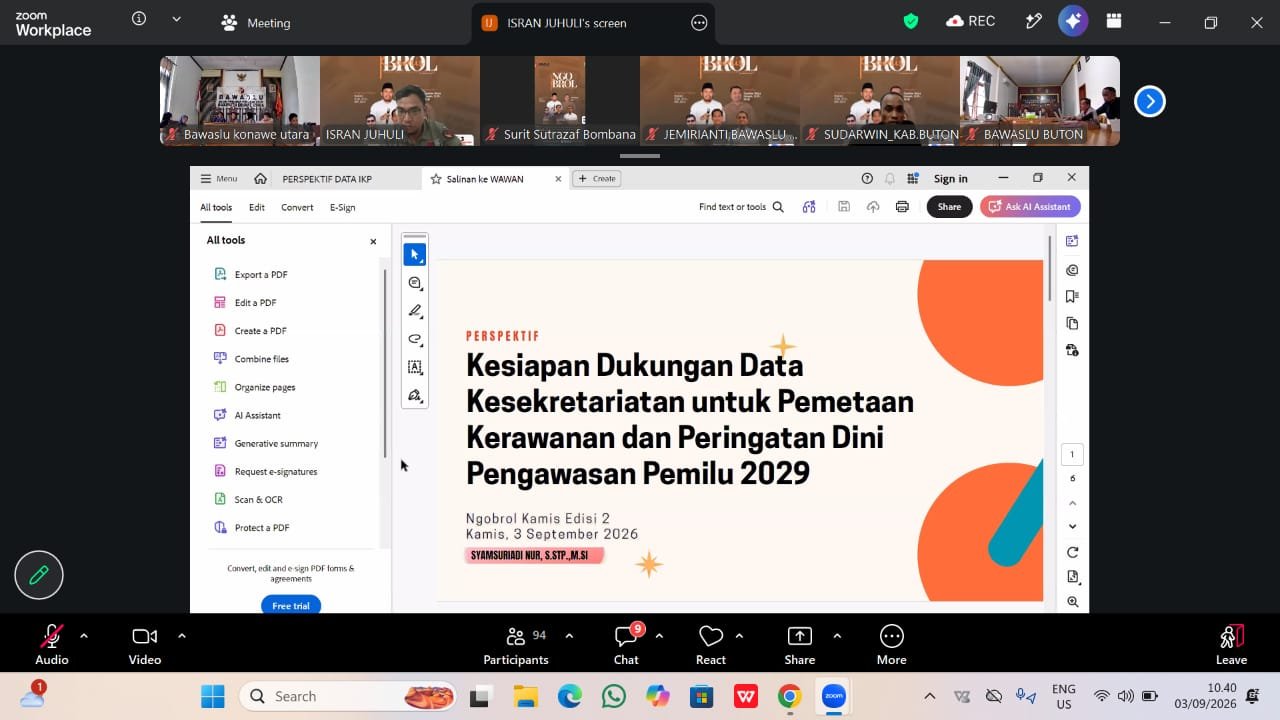Unmute the Audio microphone
This screenshot has width=1280, height=720.
click(52, 644)
